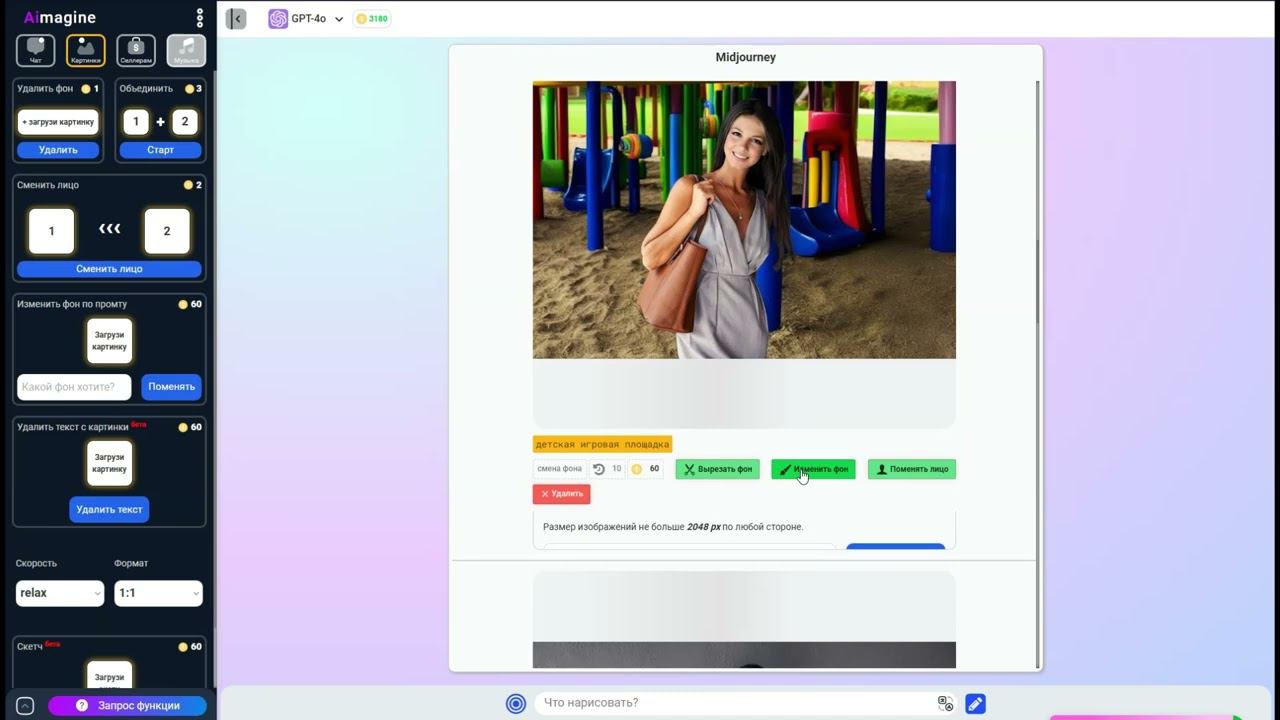Switch to the Чат tab
Image resolution: width=1280 pixels, height=720 pixels.
36,50
